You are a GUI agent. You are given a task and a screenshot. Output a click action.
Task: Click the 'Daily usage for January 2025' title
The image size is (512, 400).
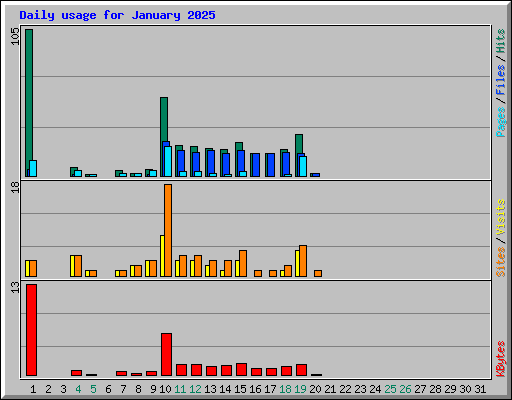[117, 15]
